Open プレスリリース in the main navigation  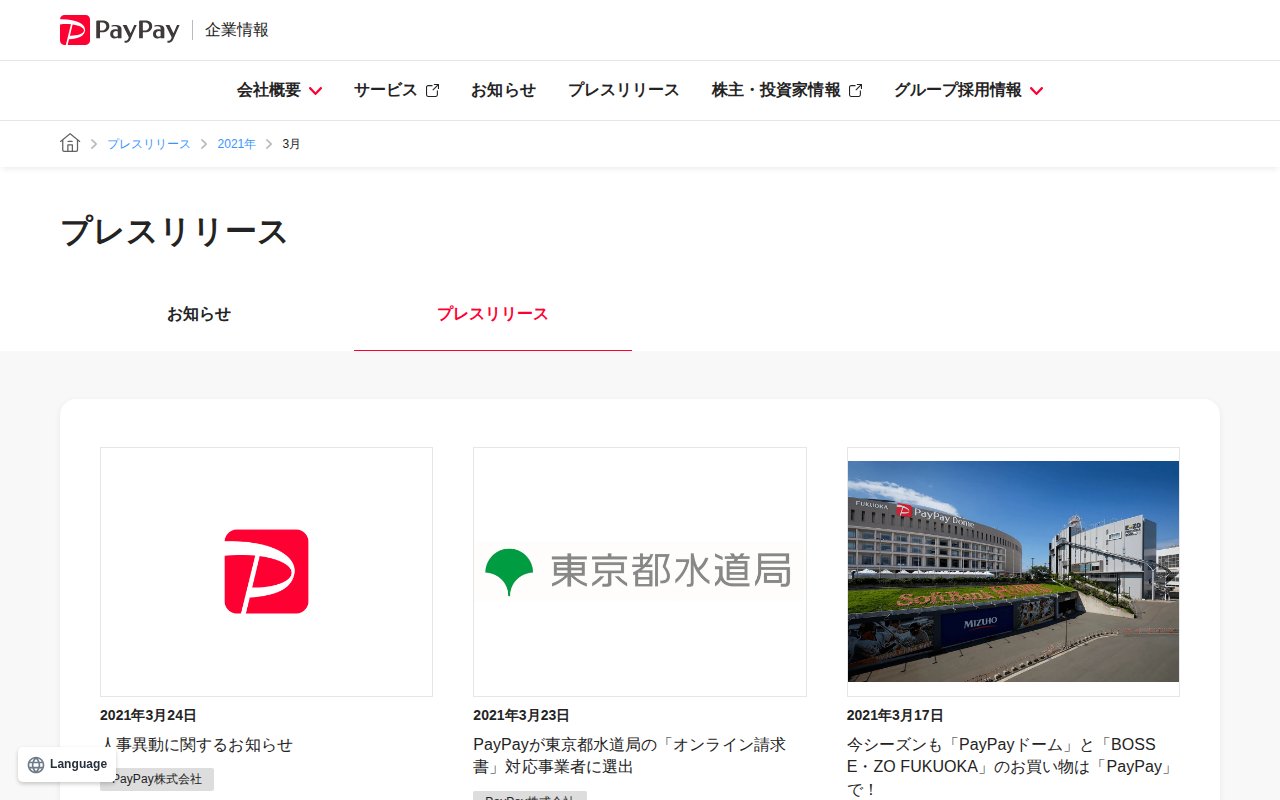pos(624,90)
